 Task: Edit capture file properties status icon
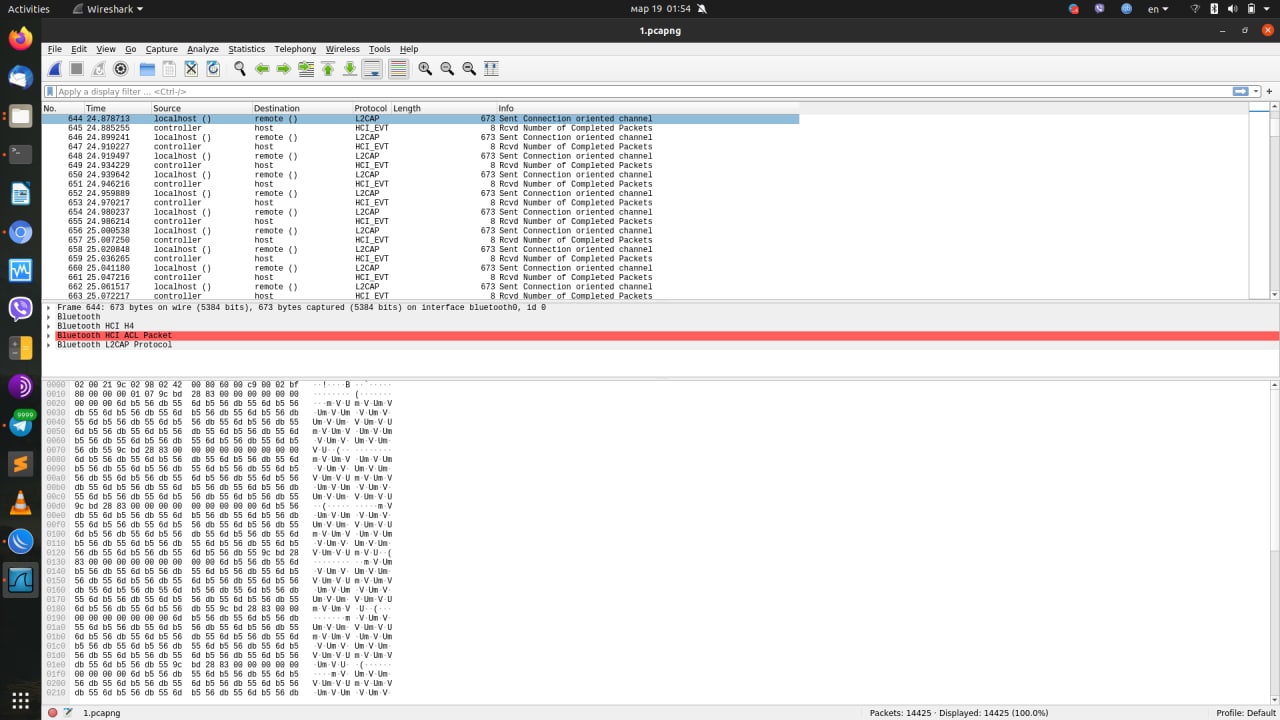(68, 713)
